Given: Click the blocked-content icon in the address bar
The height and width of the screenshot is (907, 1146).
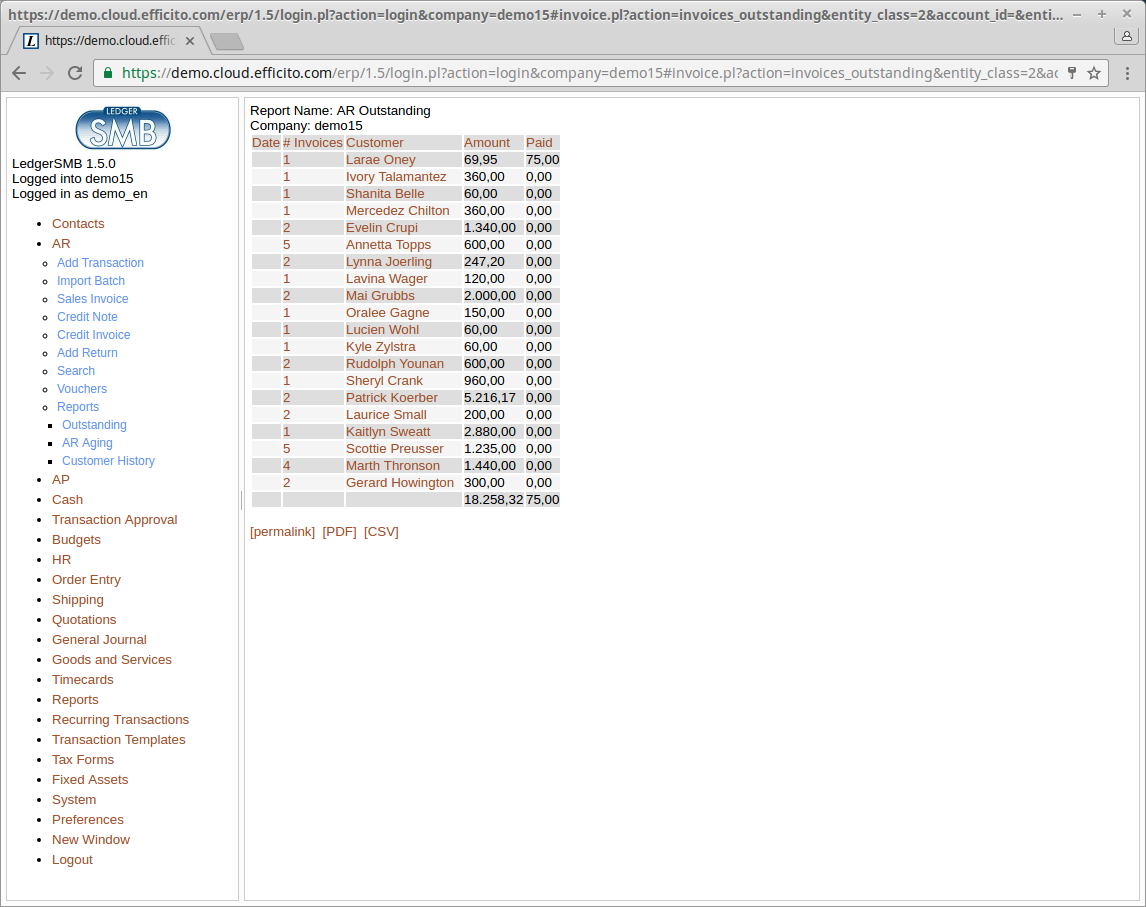Looking at the screenshot, I should [x=1072, y=74].
